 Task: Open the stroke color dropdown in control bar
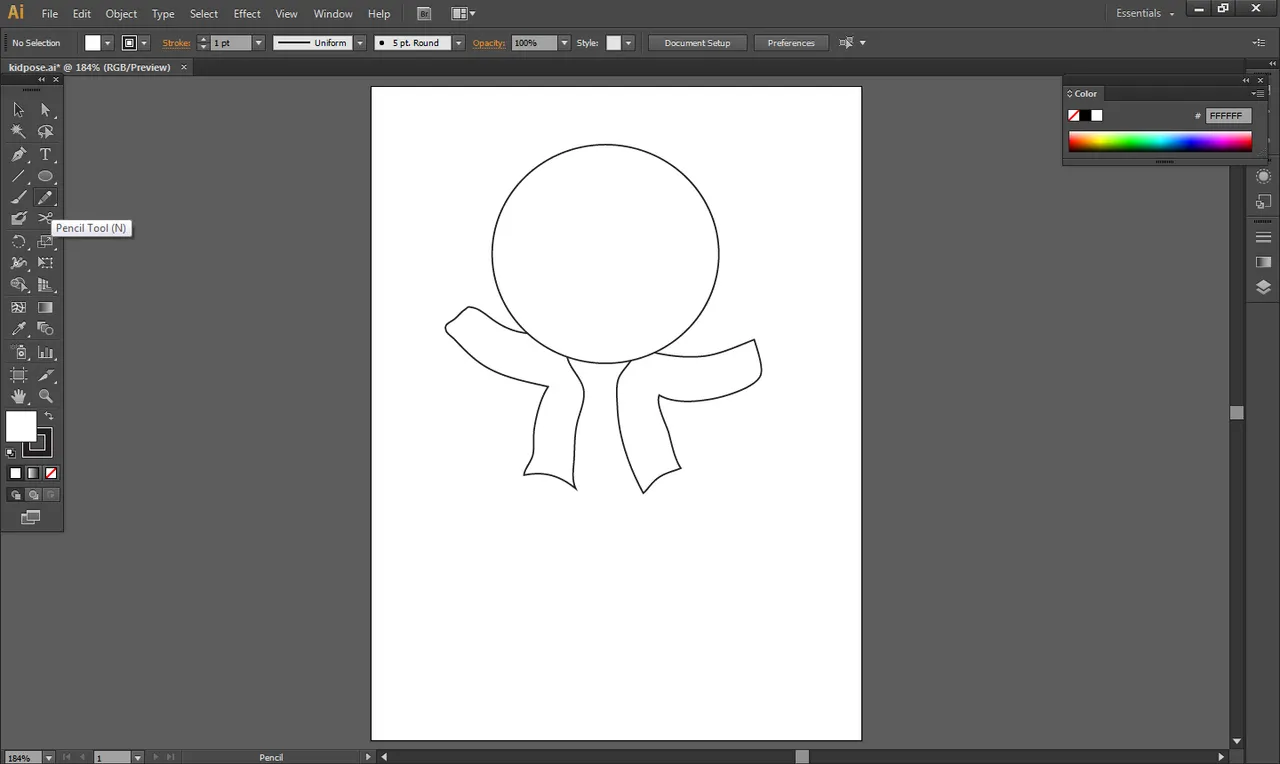145,43
